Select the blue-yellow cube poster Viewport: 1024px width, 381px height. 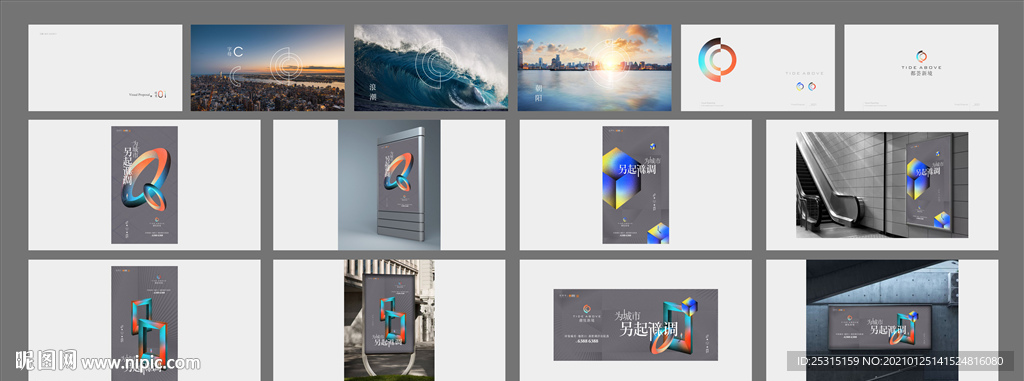(635, 185)
